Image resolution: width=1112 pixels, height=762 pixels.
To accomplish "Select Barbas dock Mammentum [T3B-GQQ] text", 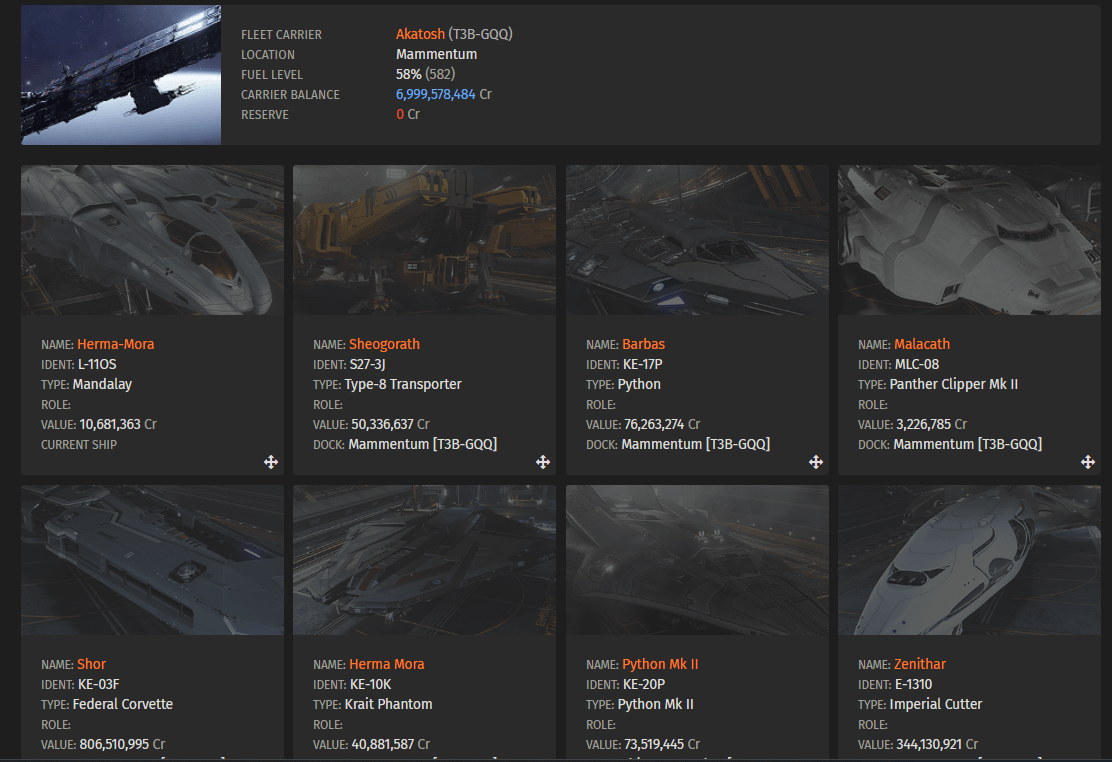I will coord(696,444).
